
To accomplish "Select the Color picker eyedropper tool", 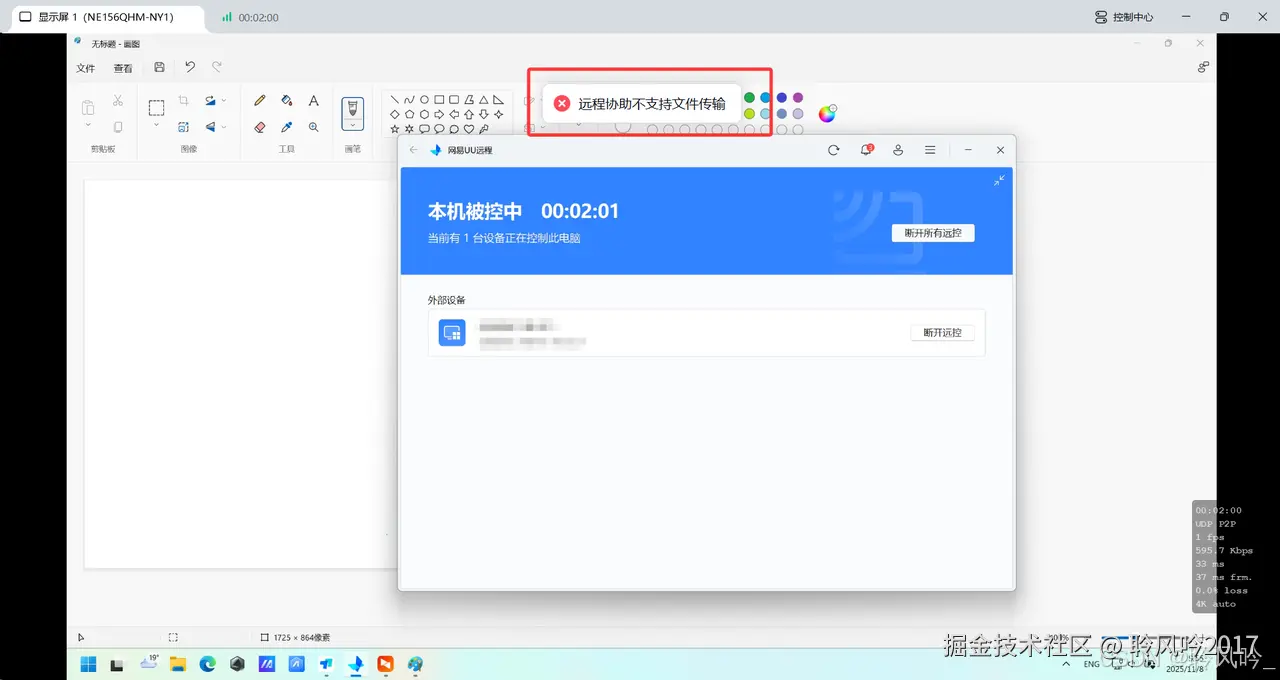I will [286, 126].
